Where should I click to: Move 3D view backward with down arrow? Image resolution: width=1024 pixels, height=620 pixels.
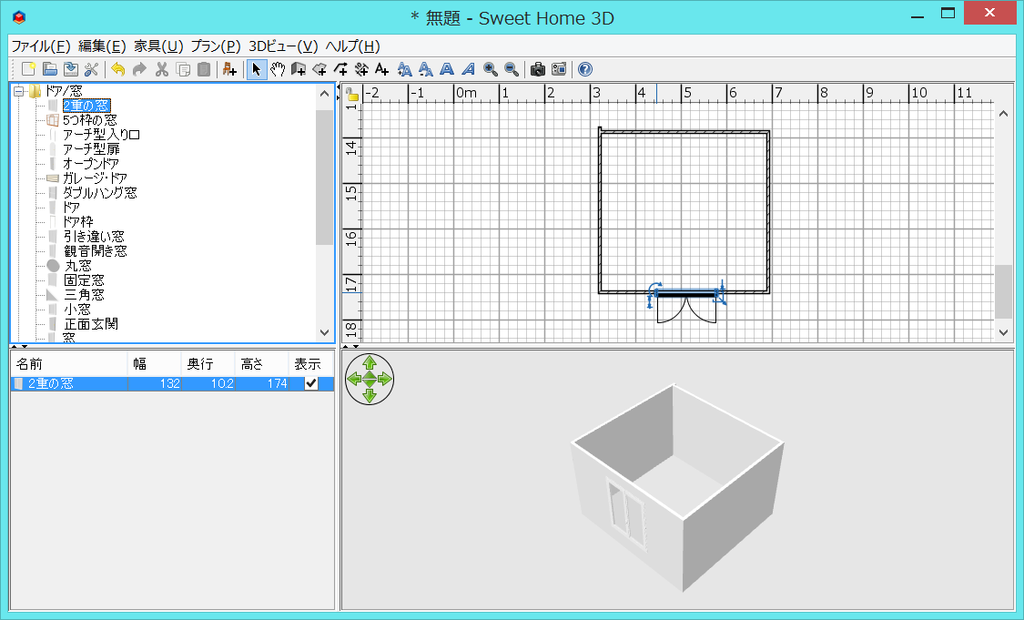point(370,395)
